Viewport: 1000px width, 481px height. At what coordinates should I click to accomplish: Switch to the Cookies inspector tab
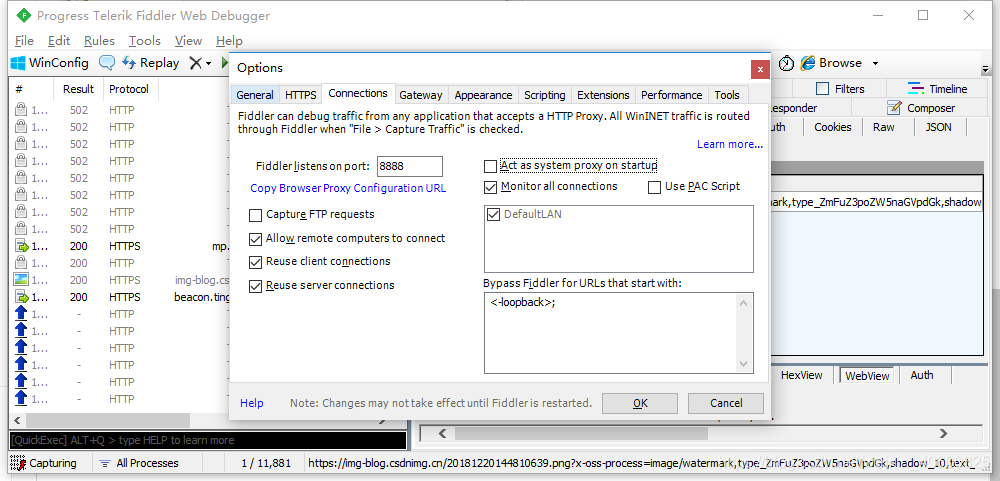(832, 127)
